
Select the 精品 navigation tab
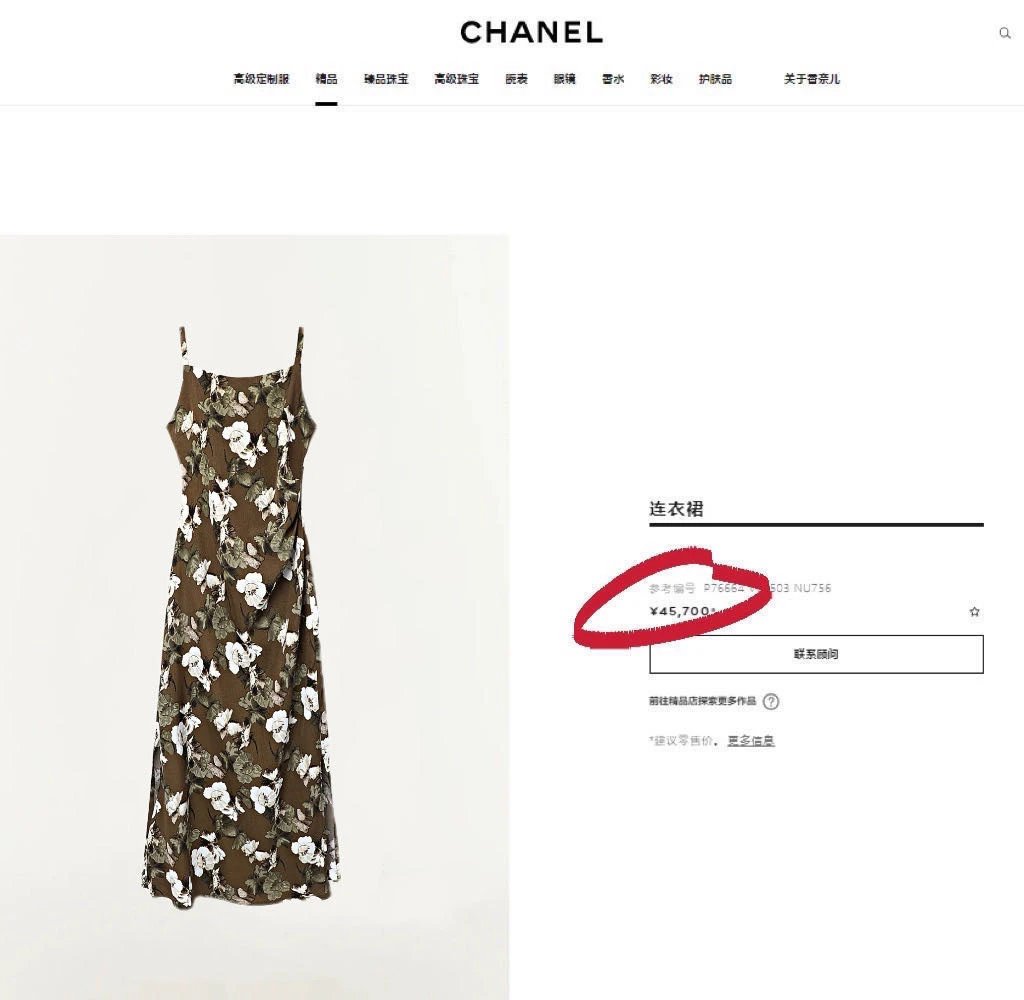coord(326,79)
